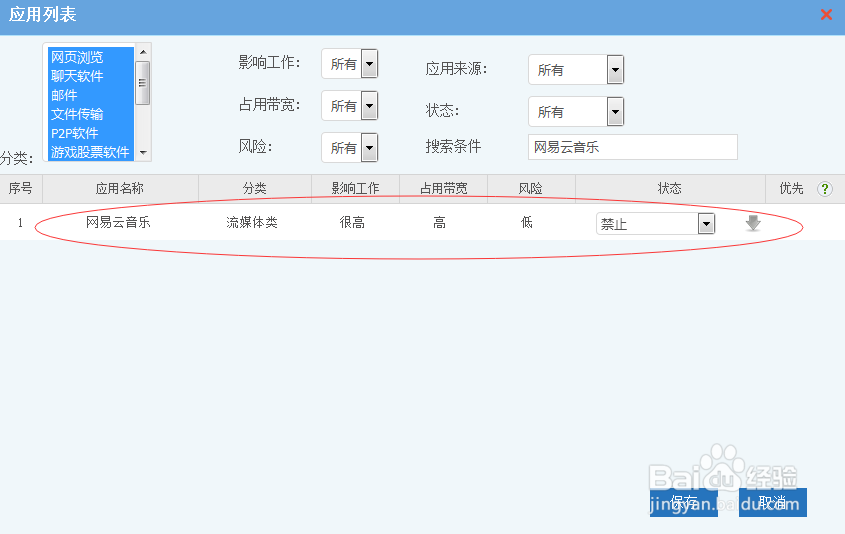The image size is (845, 534).
Task: Click the 序号 column header
Action: (21, 189)
